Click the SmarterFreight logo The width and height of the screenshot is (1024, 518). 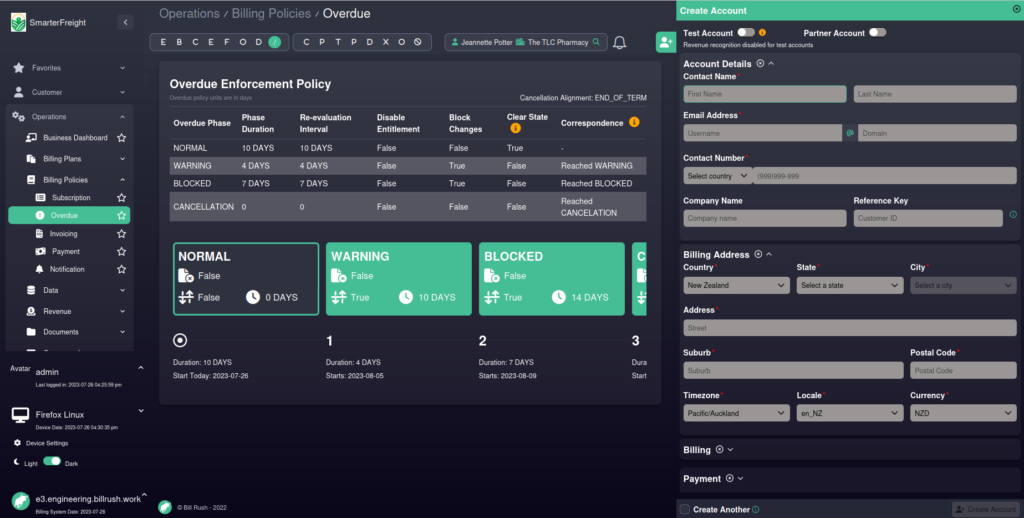coord(18,22)
